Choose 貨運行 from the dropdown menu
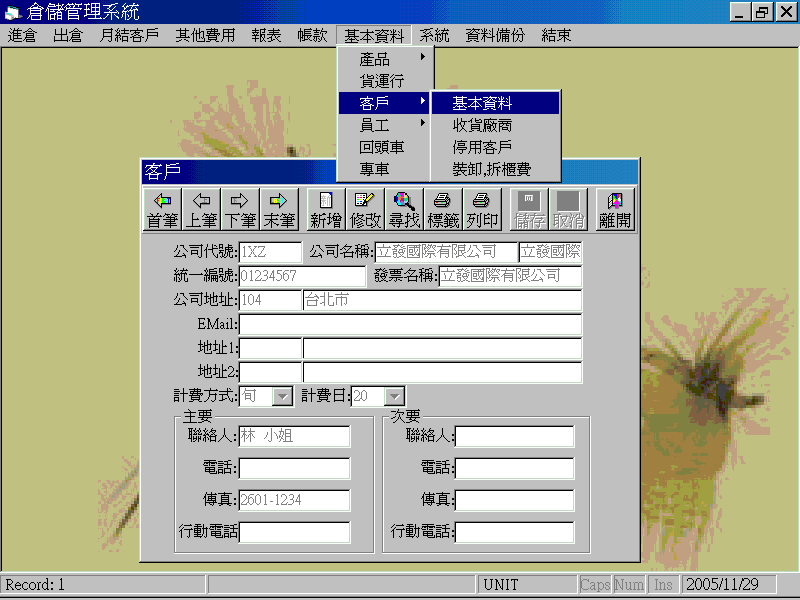Screen dimensions: 800x600 [386, 81]
